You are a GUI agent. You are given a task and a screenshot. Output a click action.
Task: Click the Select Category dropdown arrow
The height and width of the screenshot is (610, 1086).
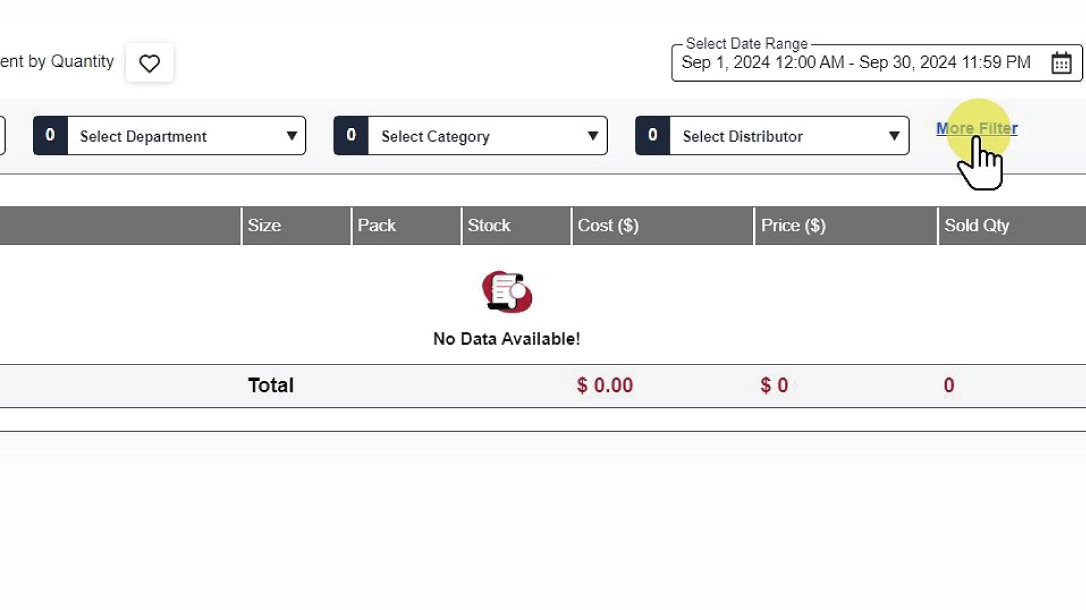pyautogui.click(x=593, y=136)
